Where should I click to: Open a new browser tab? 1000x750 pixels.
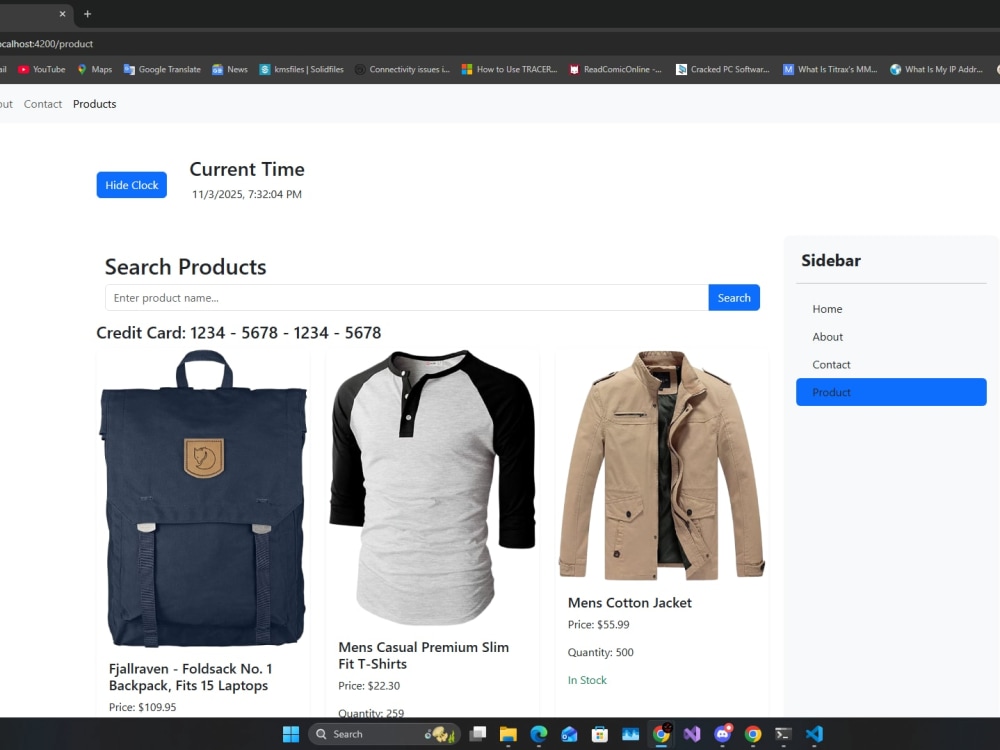tap(87, 13)
